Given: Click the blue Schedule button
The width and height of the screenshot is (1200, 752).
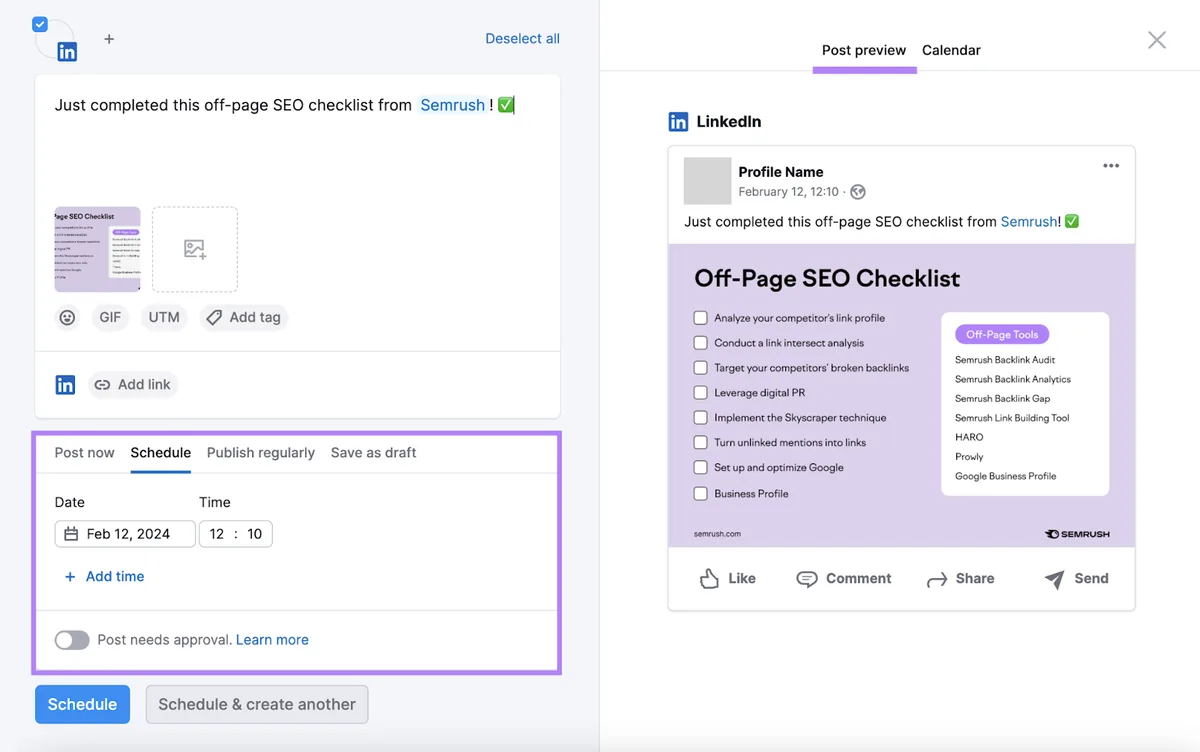Looking at the screenshot, I should point(82,704).
